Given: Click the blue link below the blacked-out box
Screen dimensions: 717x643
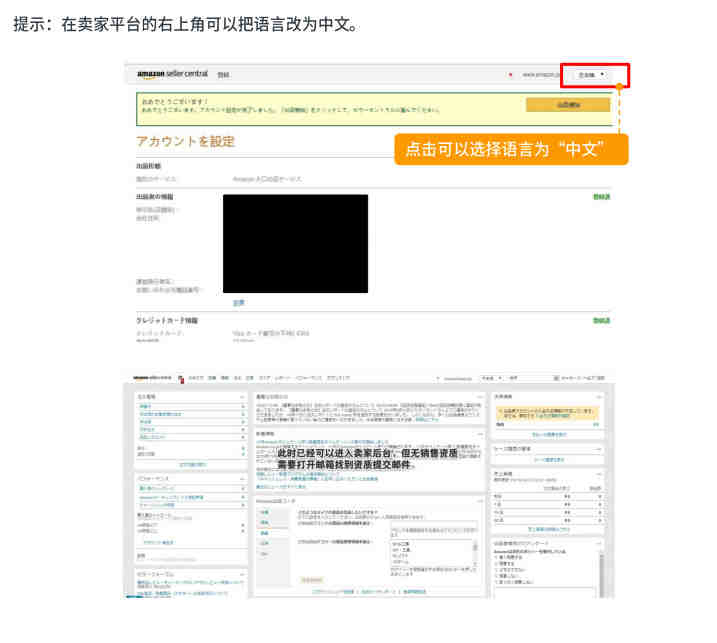Looking at the screenshot, I should 239,303.
